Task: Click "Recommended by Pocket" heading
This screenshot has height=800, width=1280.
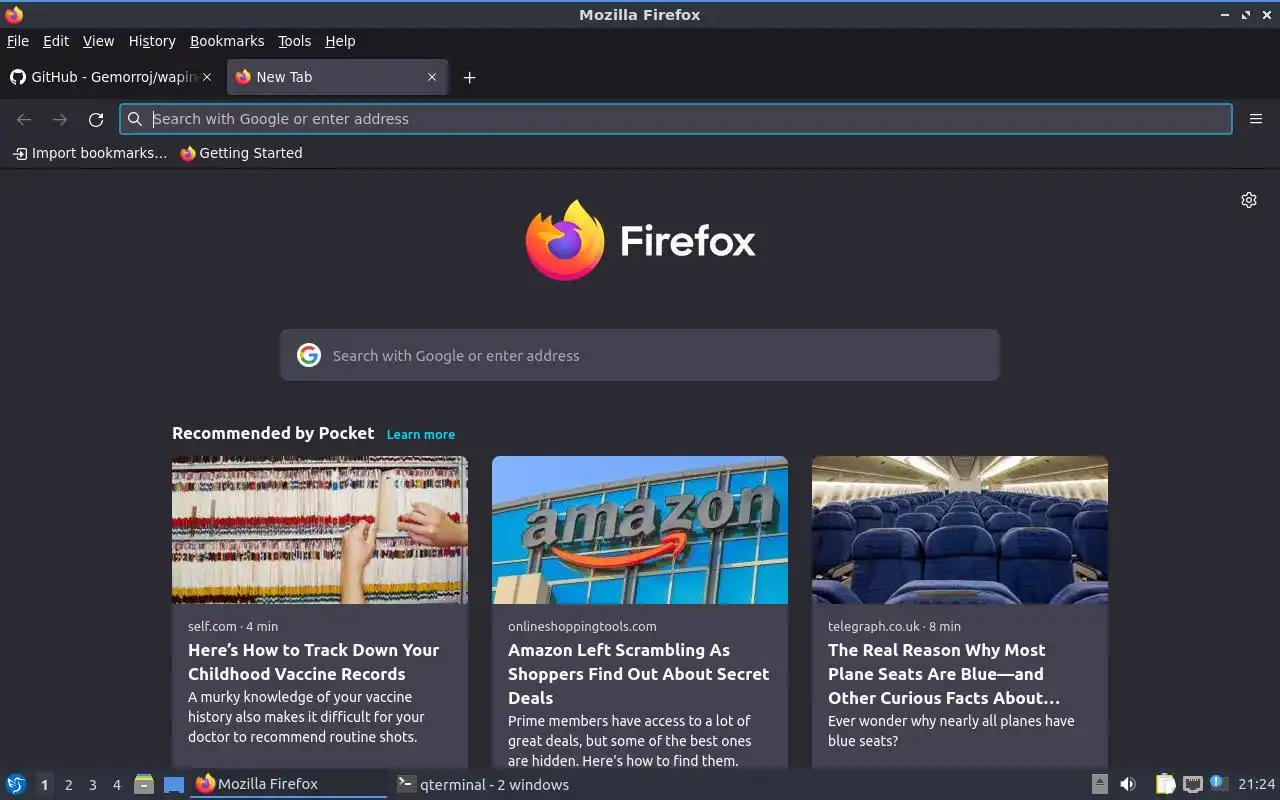Action: (x=273, y=433)
